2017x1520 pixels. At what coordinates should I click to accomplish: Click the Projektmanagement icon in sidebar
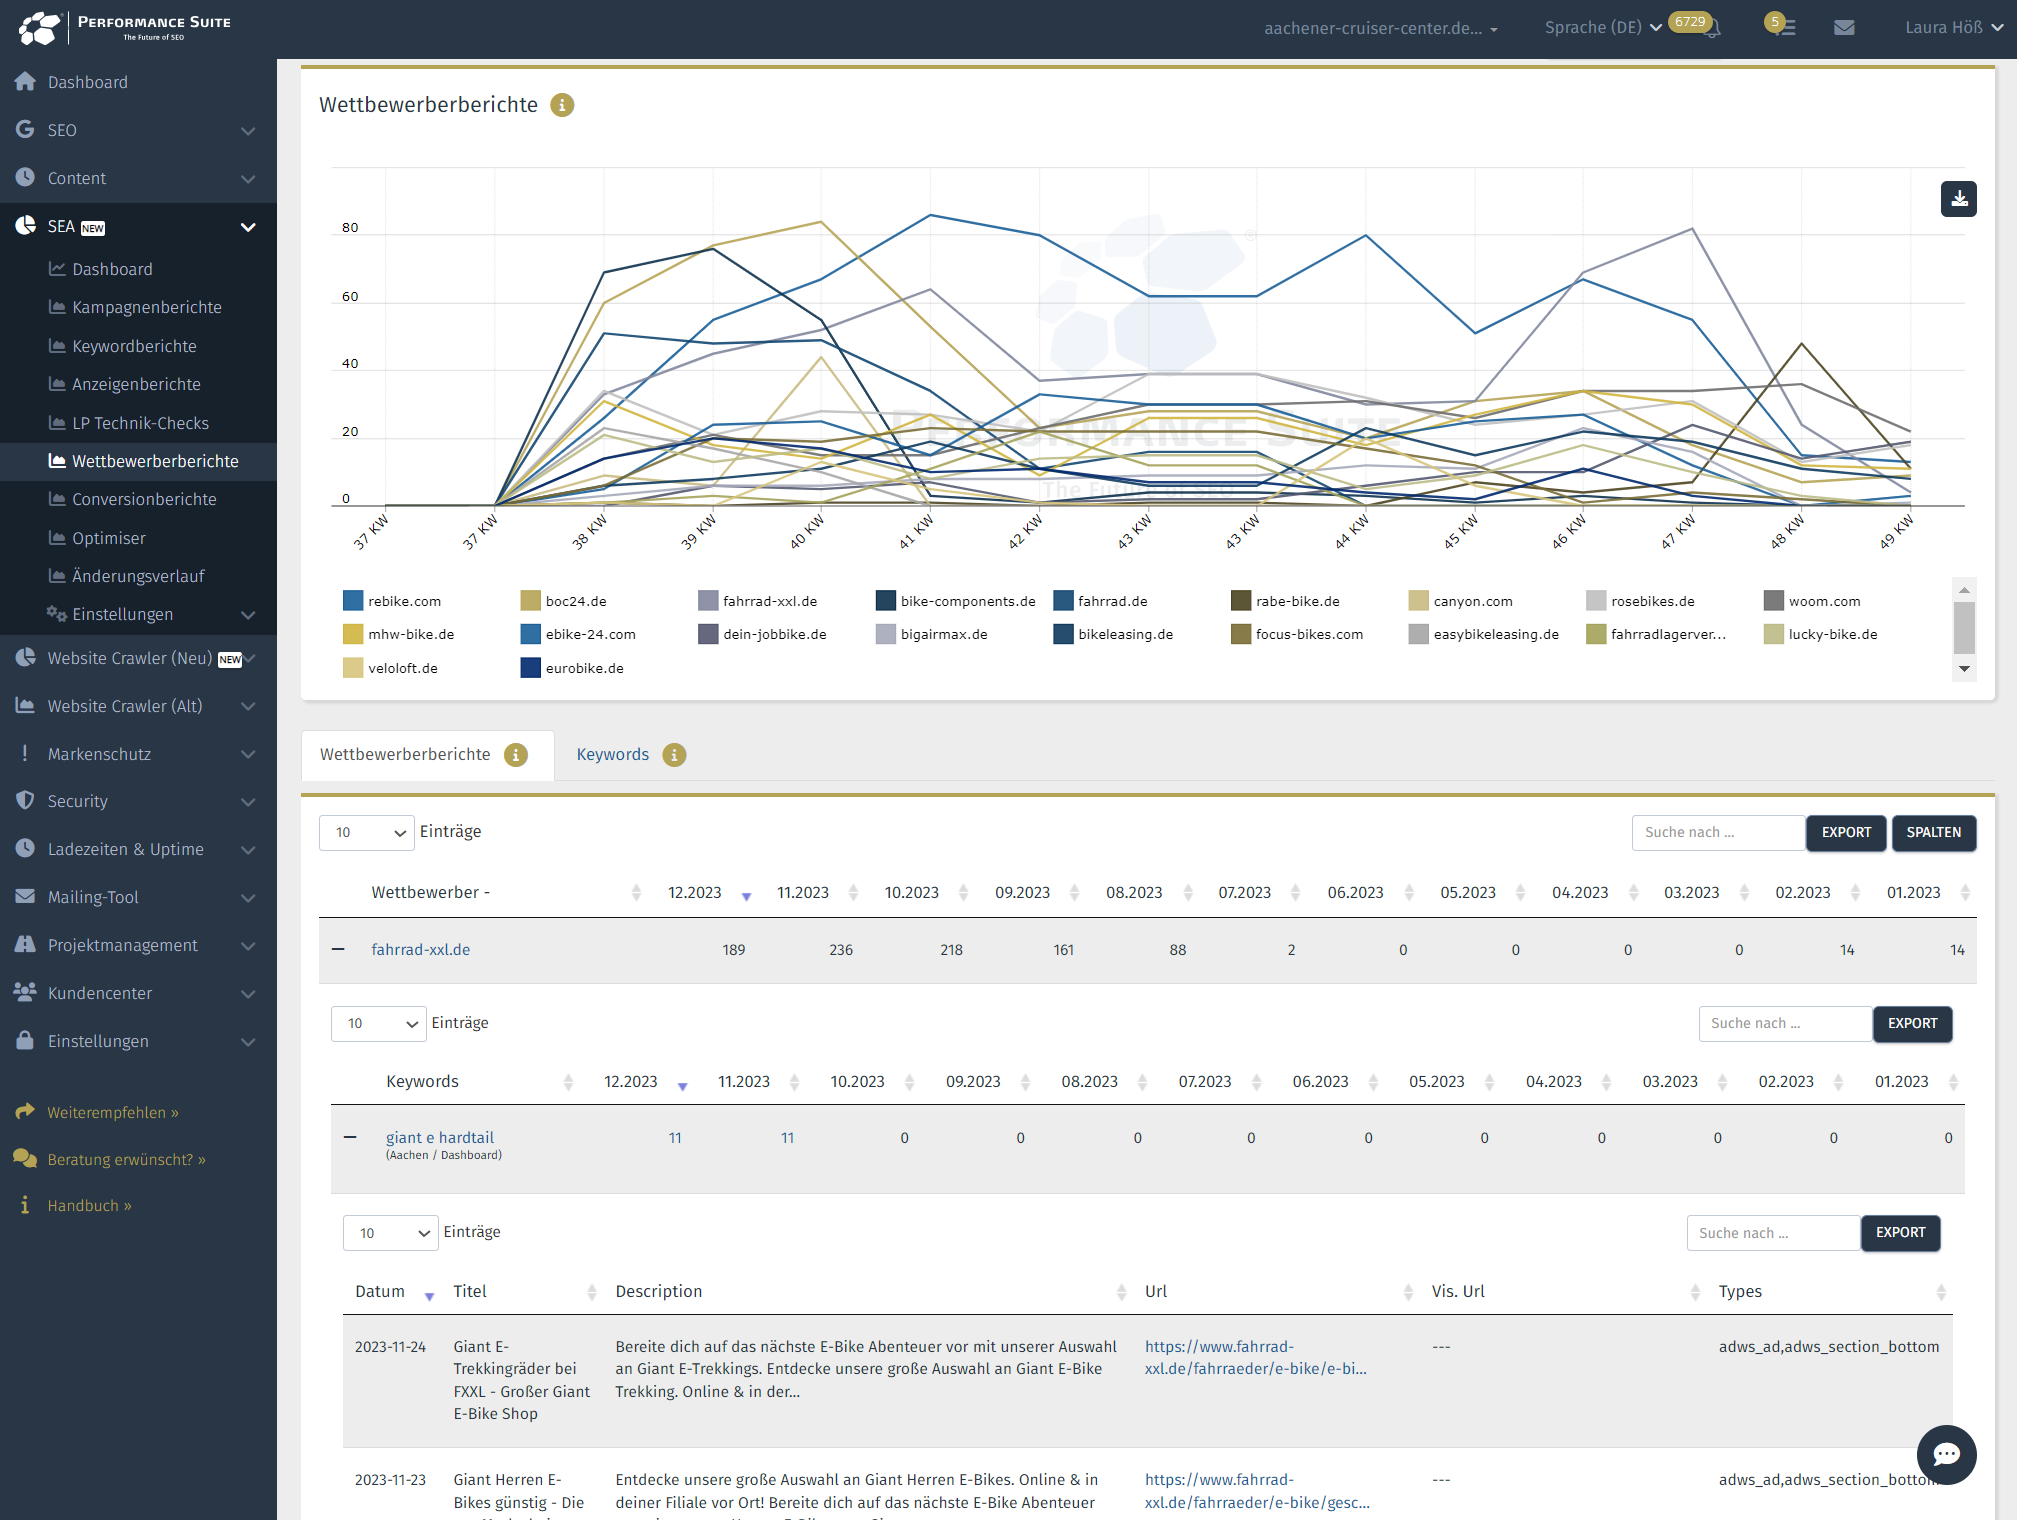point(26,944)
